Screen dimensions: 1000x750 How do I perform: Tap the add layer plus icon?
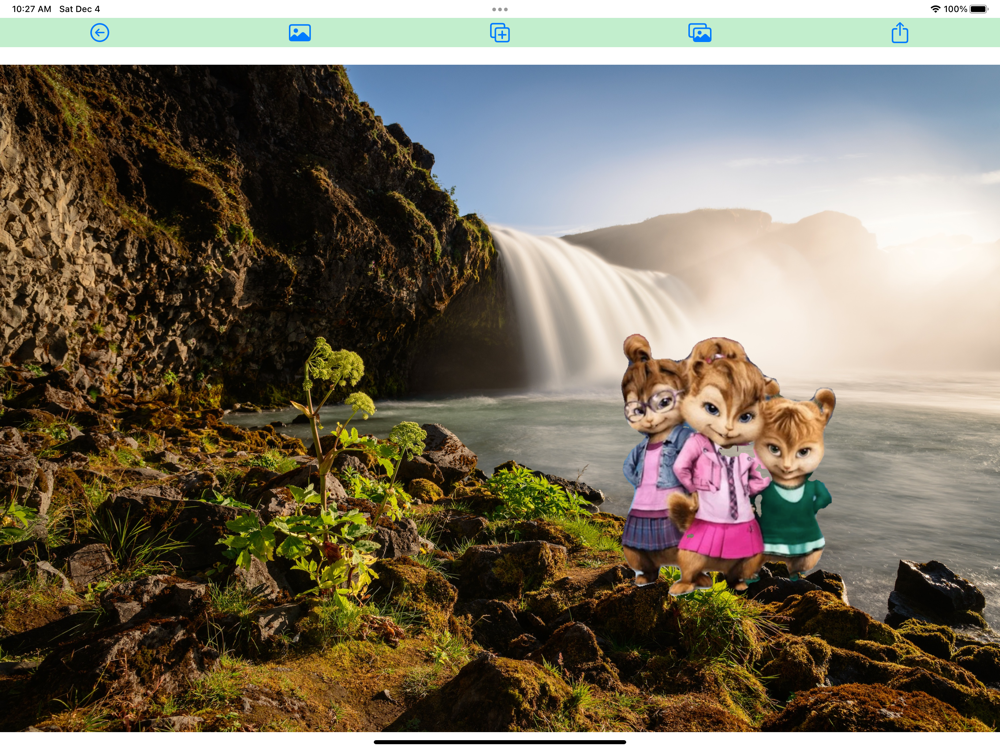[500, 33]
